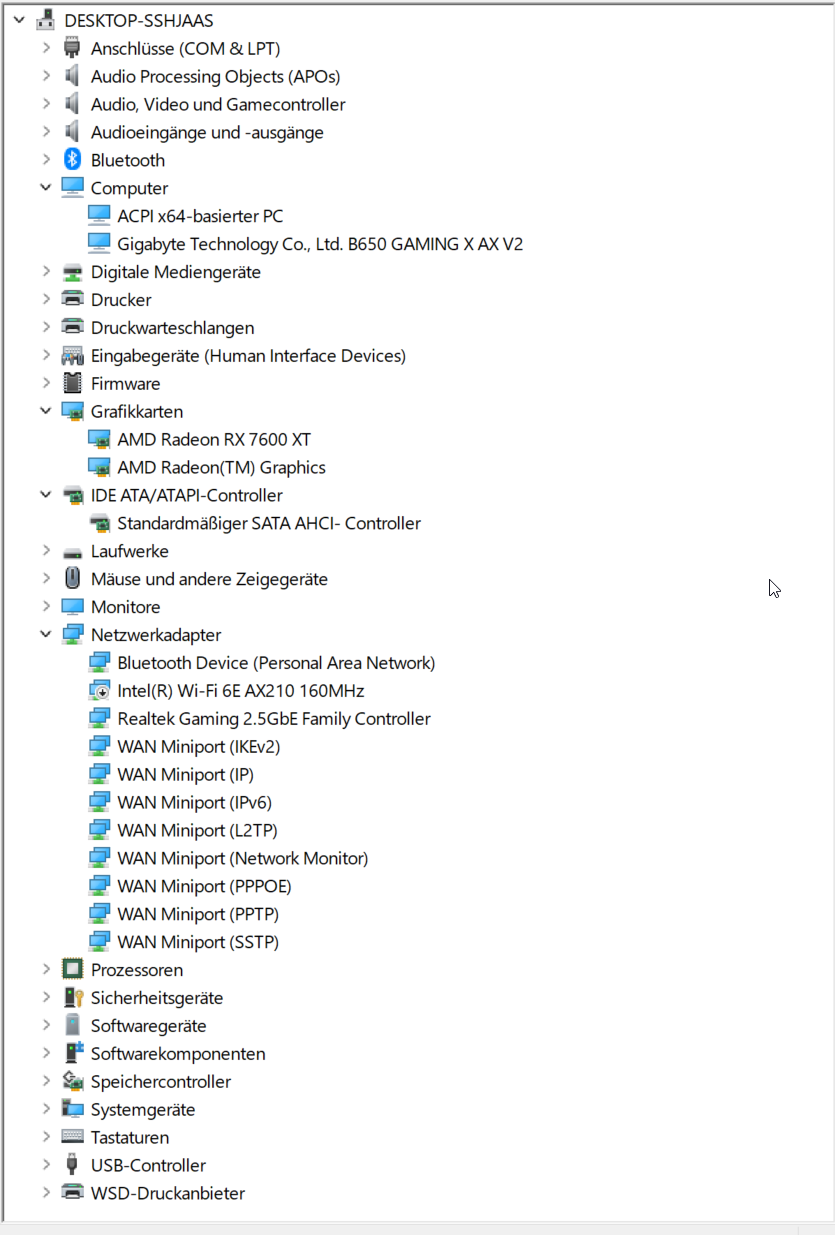Click the Firmware chip icon
This screenshot has width=835, height=1235.
(x=72, y=383)
